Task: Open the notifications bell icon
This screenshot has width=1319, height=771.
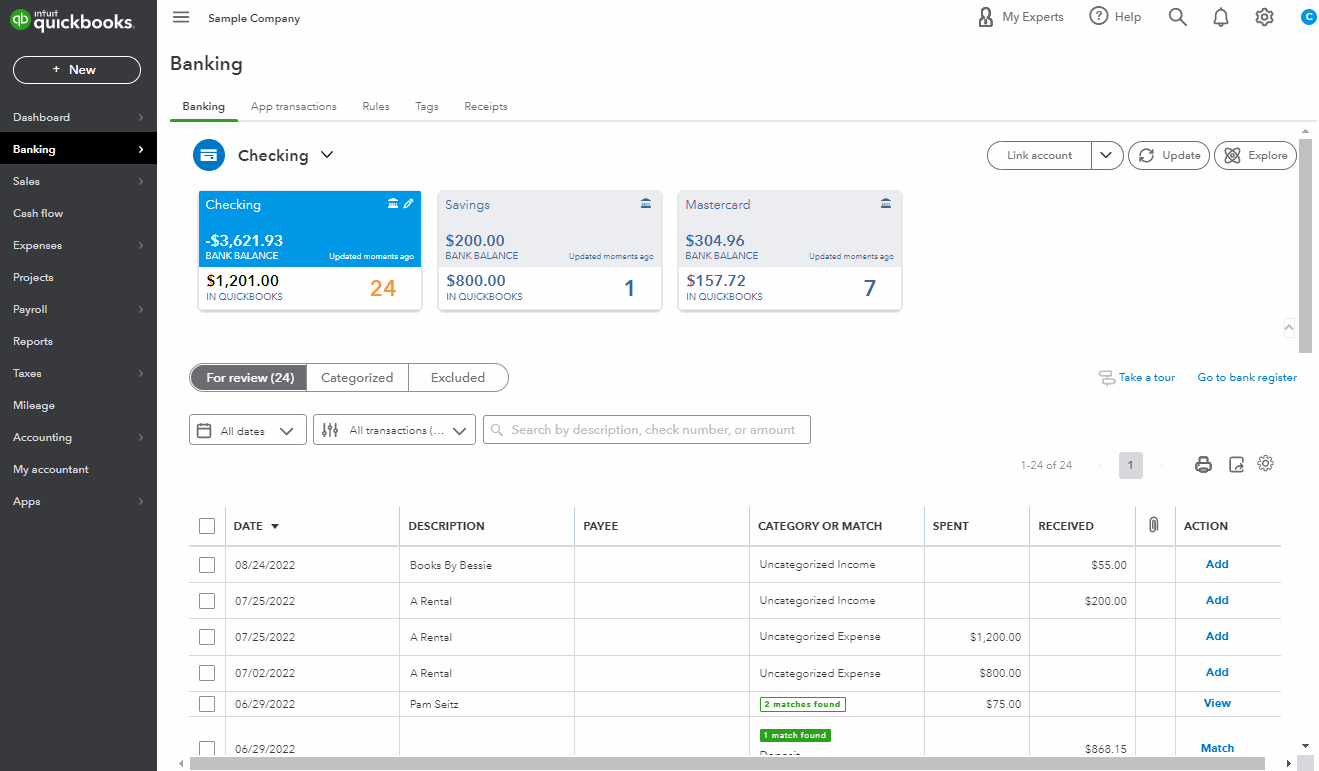Action: [x=1221, y=17]
